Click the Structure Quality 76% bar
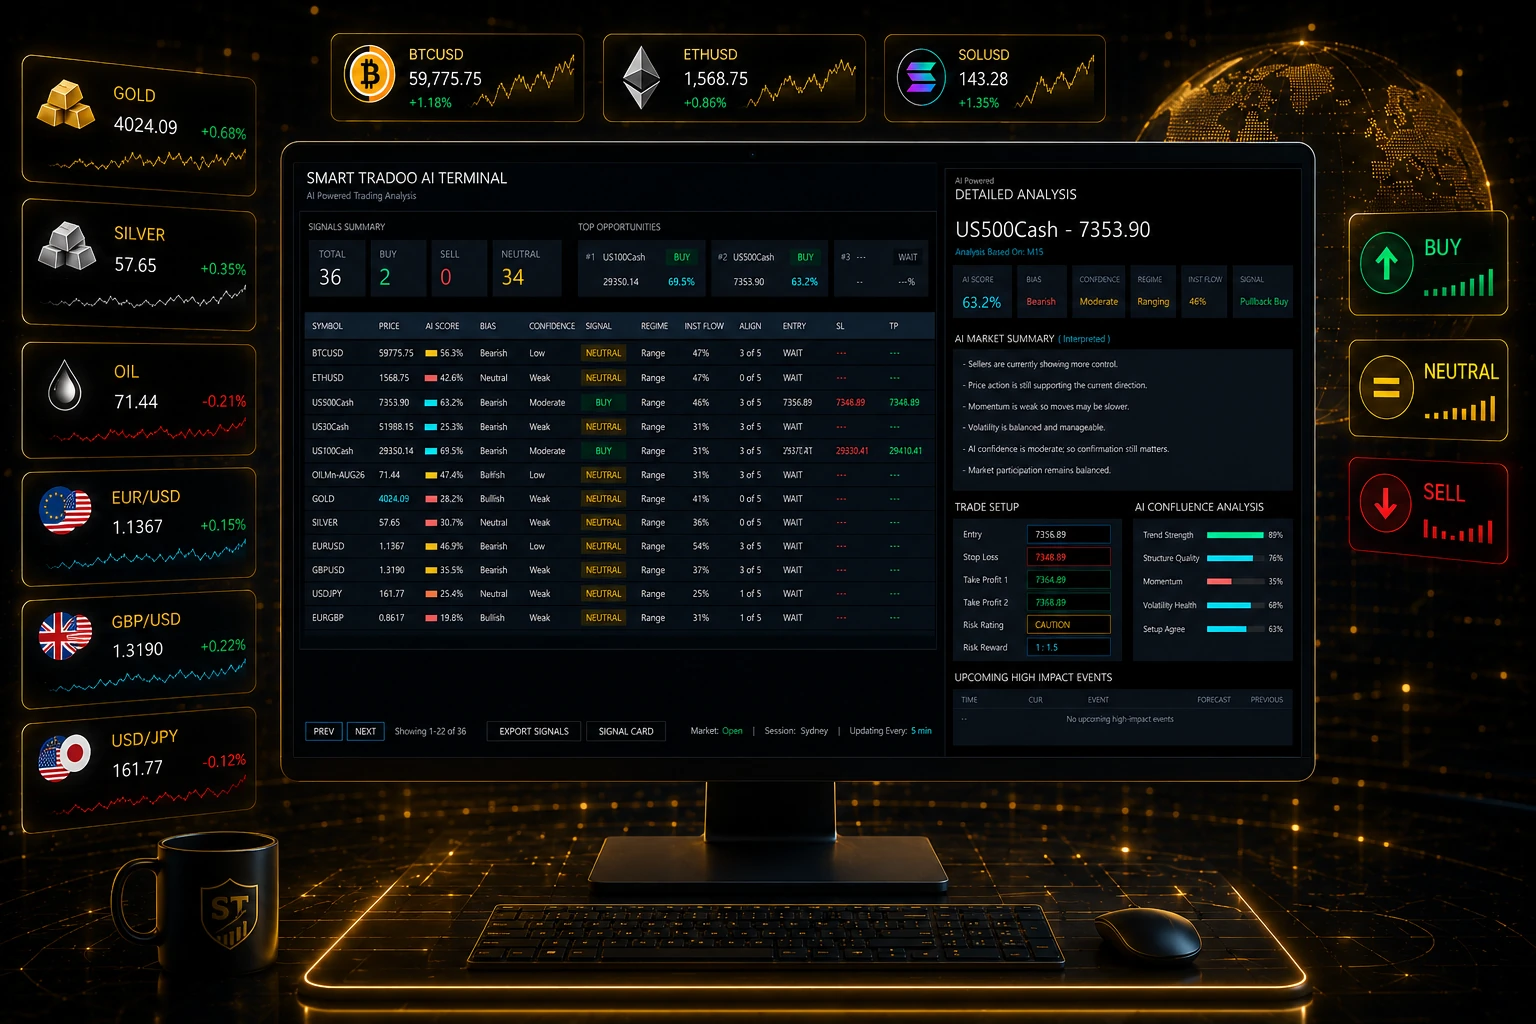This screenshot has height=1024, width=1536. pyautogui.click(x=1235, y=558)
